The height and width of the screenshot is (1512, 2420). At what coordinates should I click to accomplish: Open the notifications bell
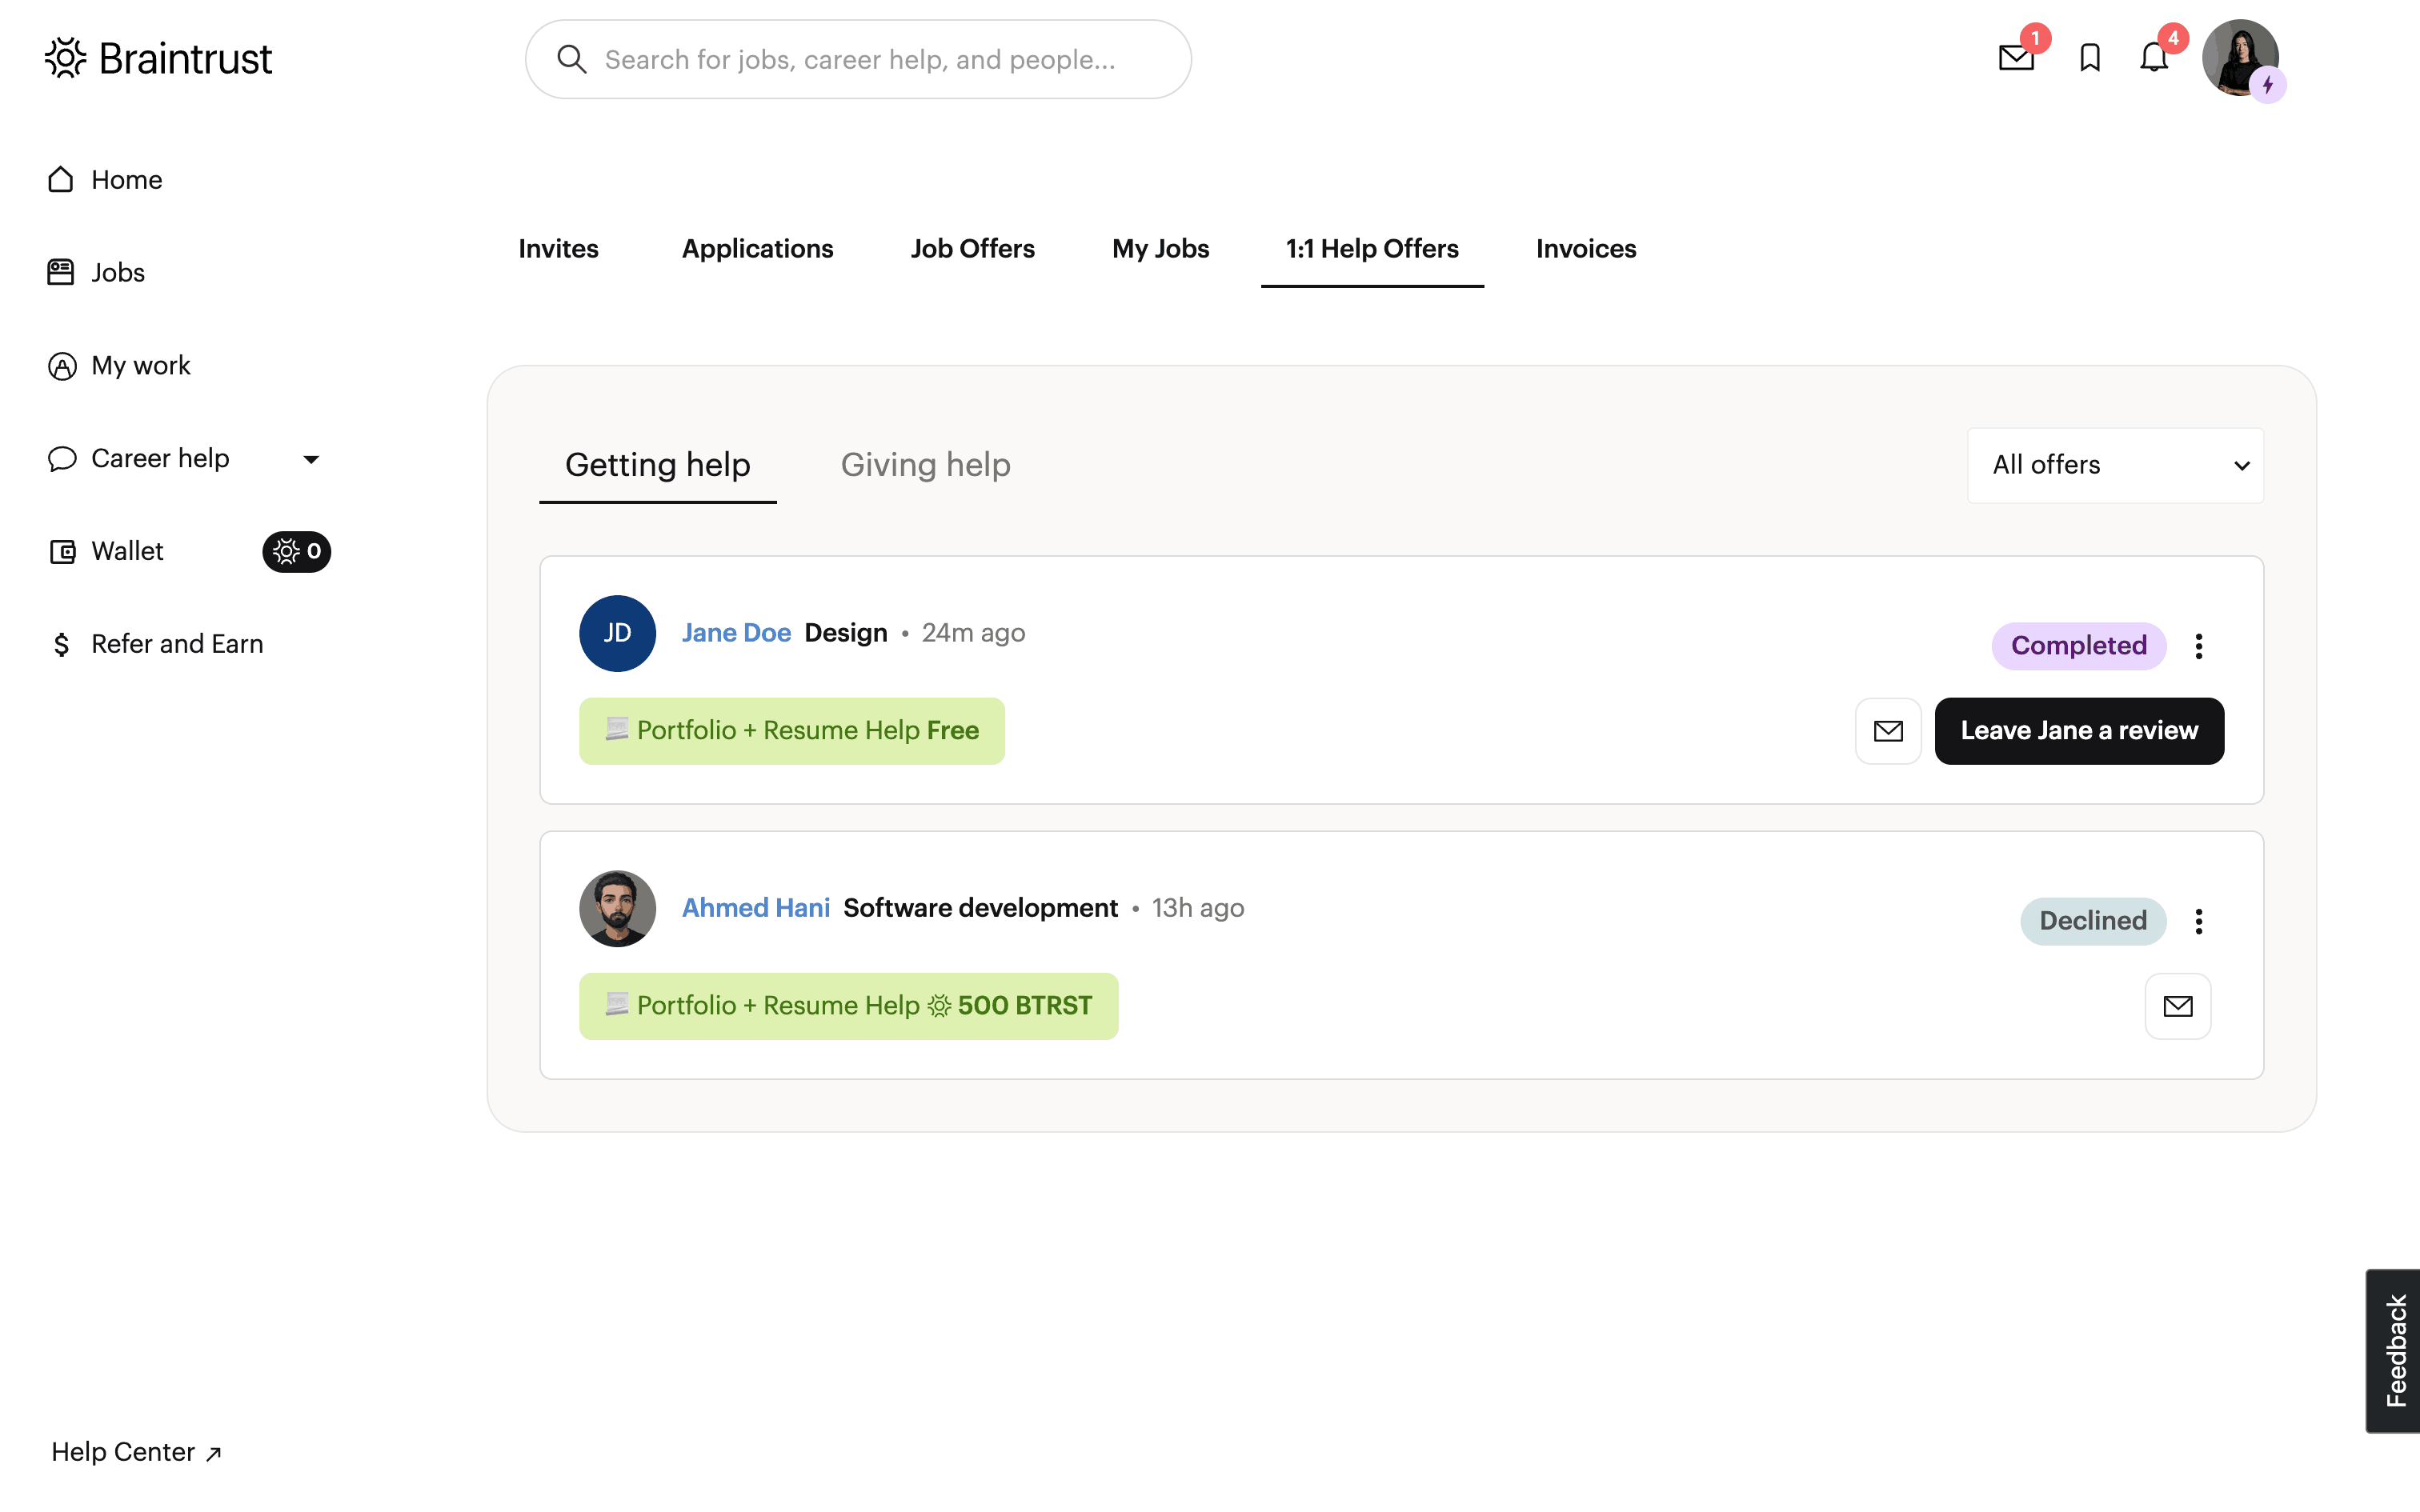[2153, 58]
